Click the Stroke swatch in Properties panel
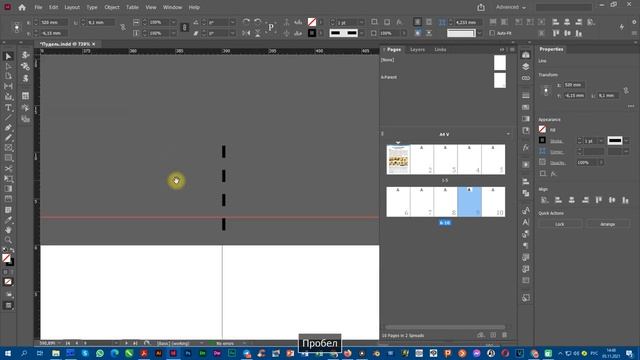Image resolution: width=640 pixels, height=360 pixels. pos(542,140)
